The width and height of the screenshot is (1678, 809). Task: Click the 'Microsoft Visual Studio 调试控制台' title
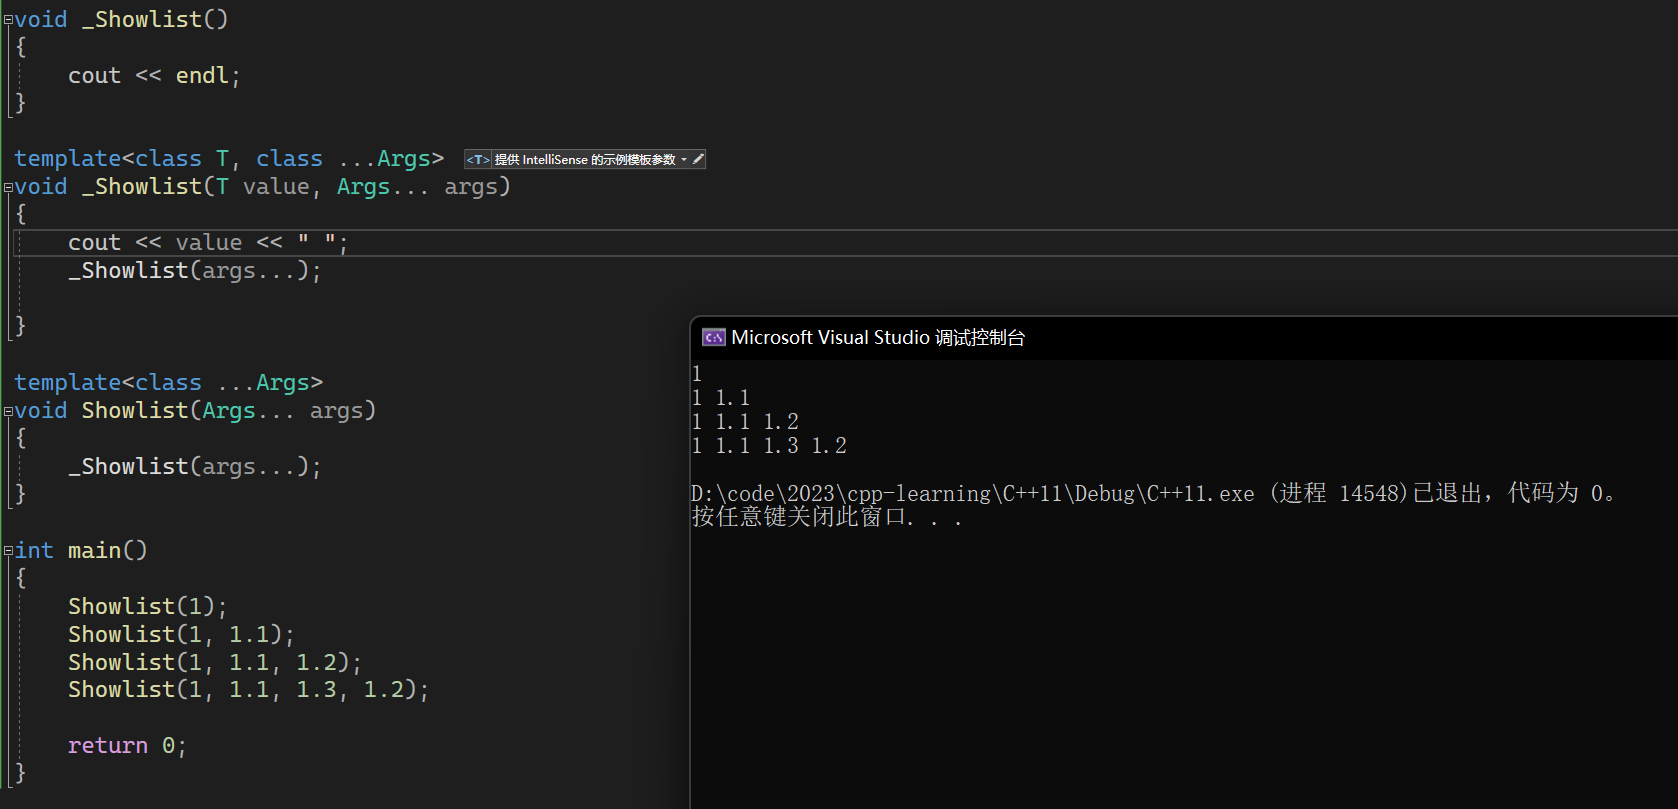tap(878, 338)
